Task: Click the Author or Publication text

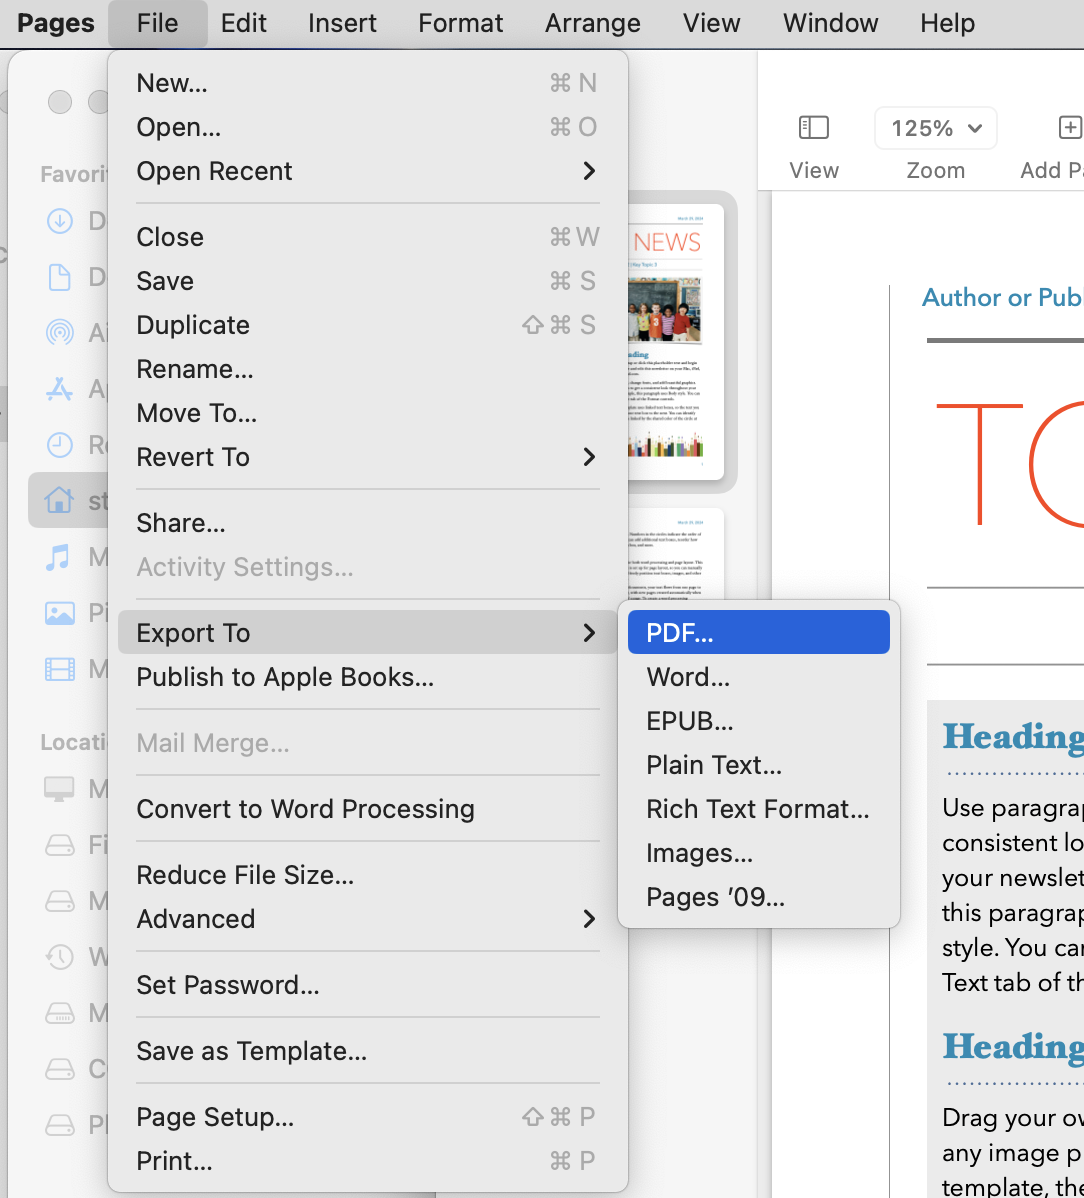Action: coord(1002,297)
